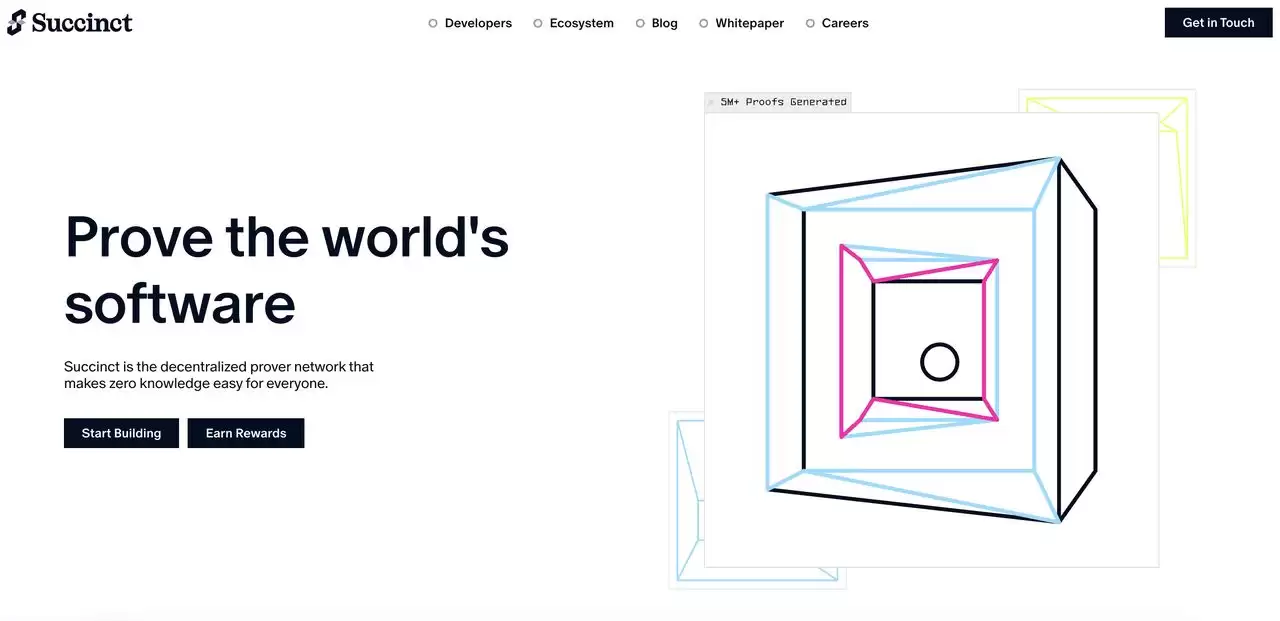Click the circle bullet beside Careers

coord(810,23)
